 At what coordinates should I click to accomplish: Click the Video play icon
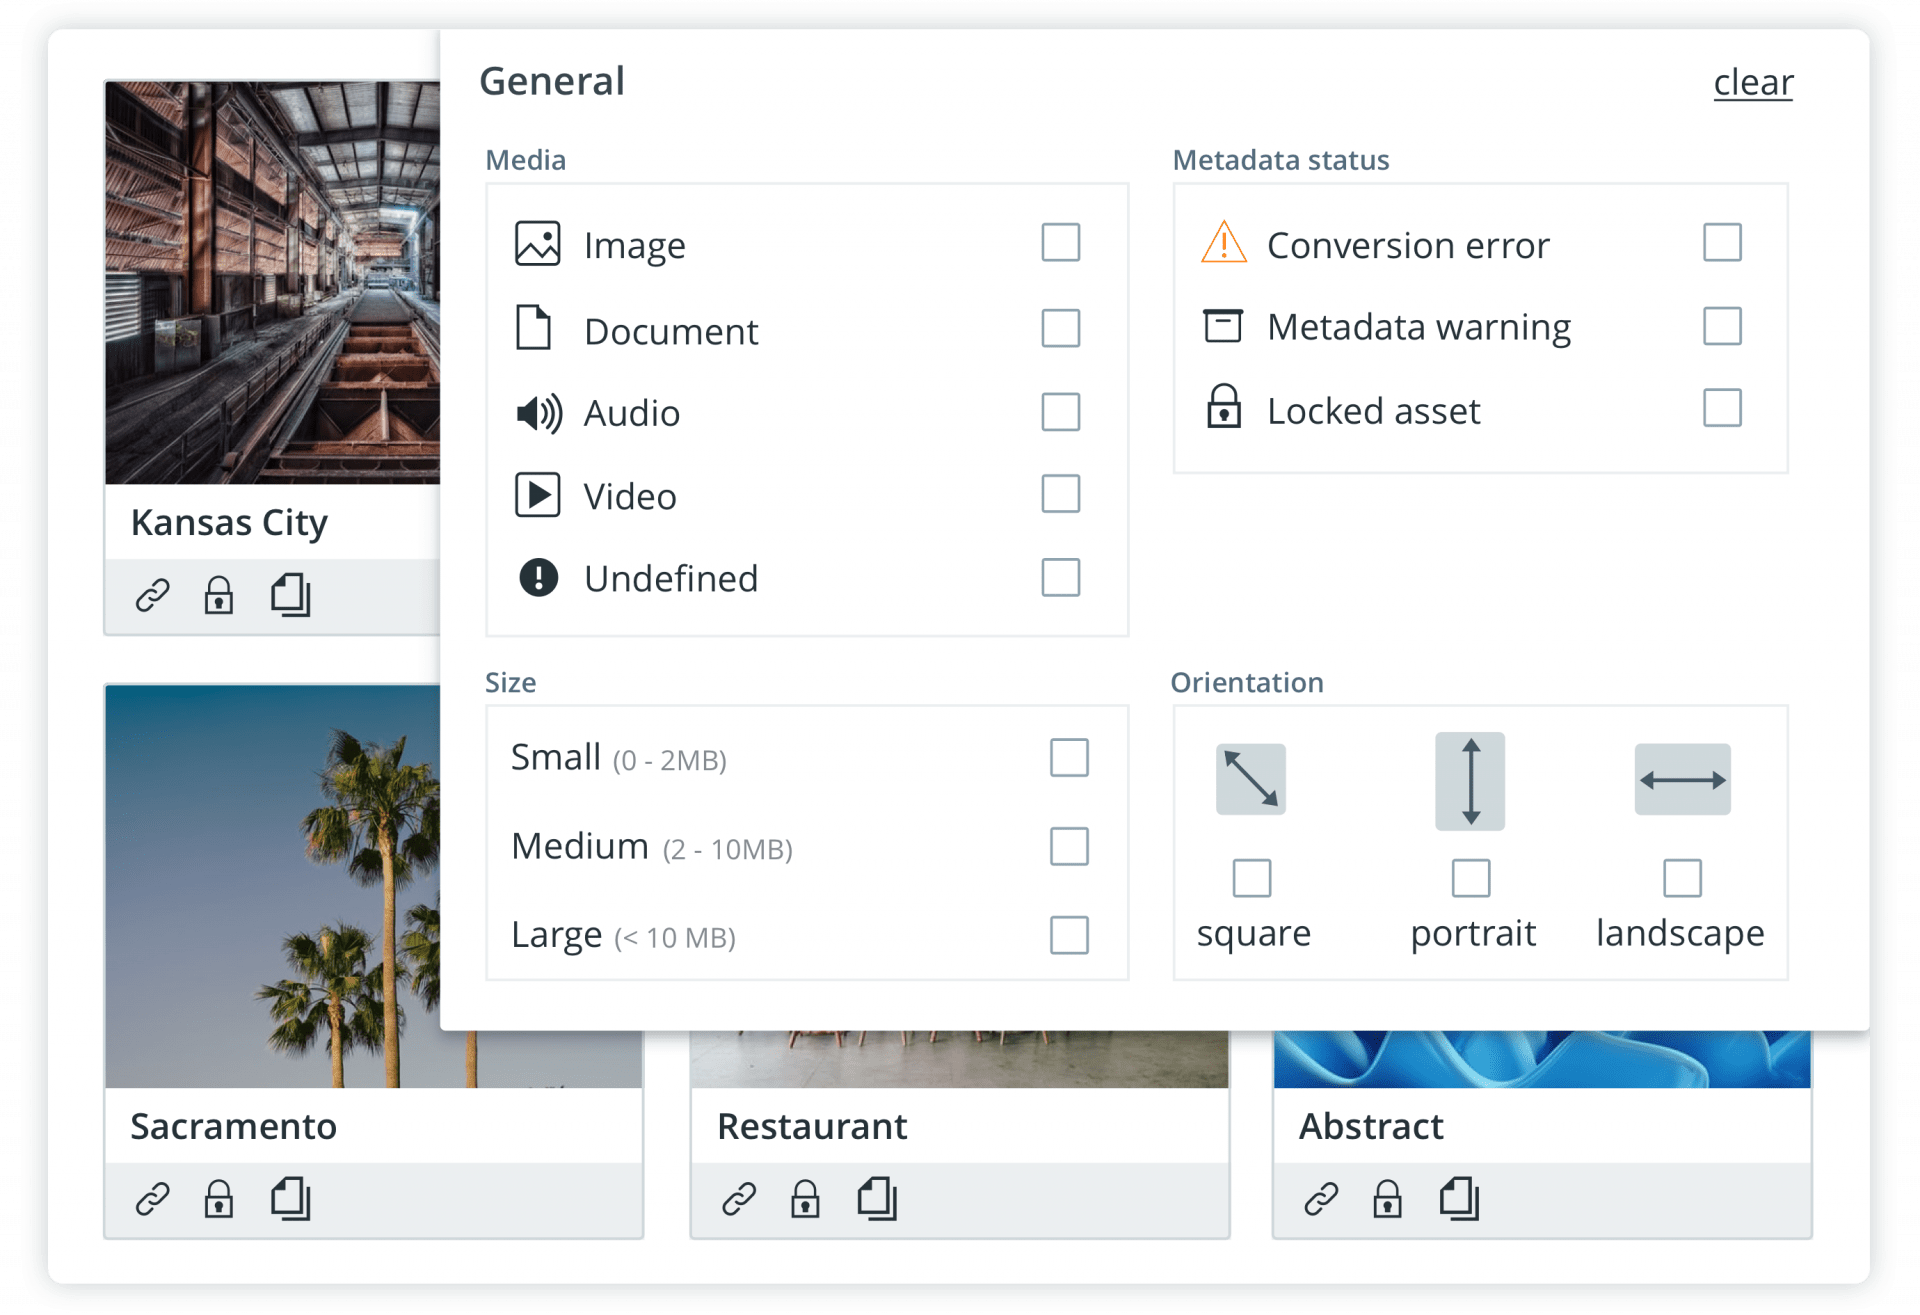pos(537,495)
